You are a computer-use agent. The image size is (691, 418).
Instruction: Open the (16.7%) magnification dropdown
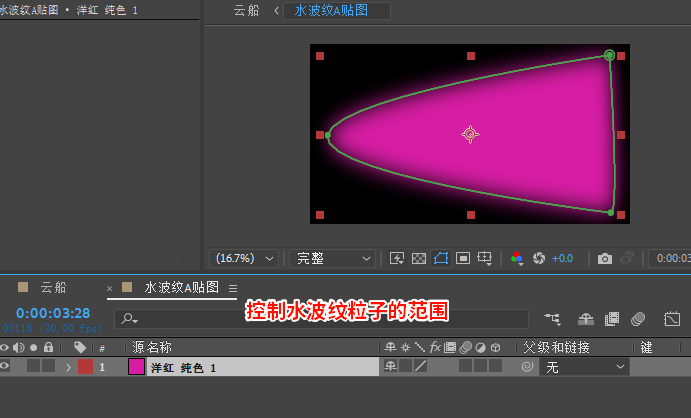tap(244, 259)
